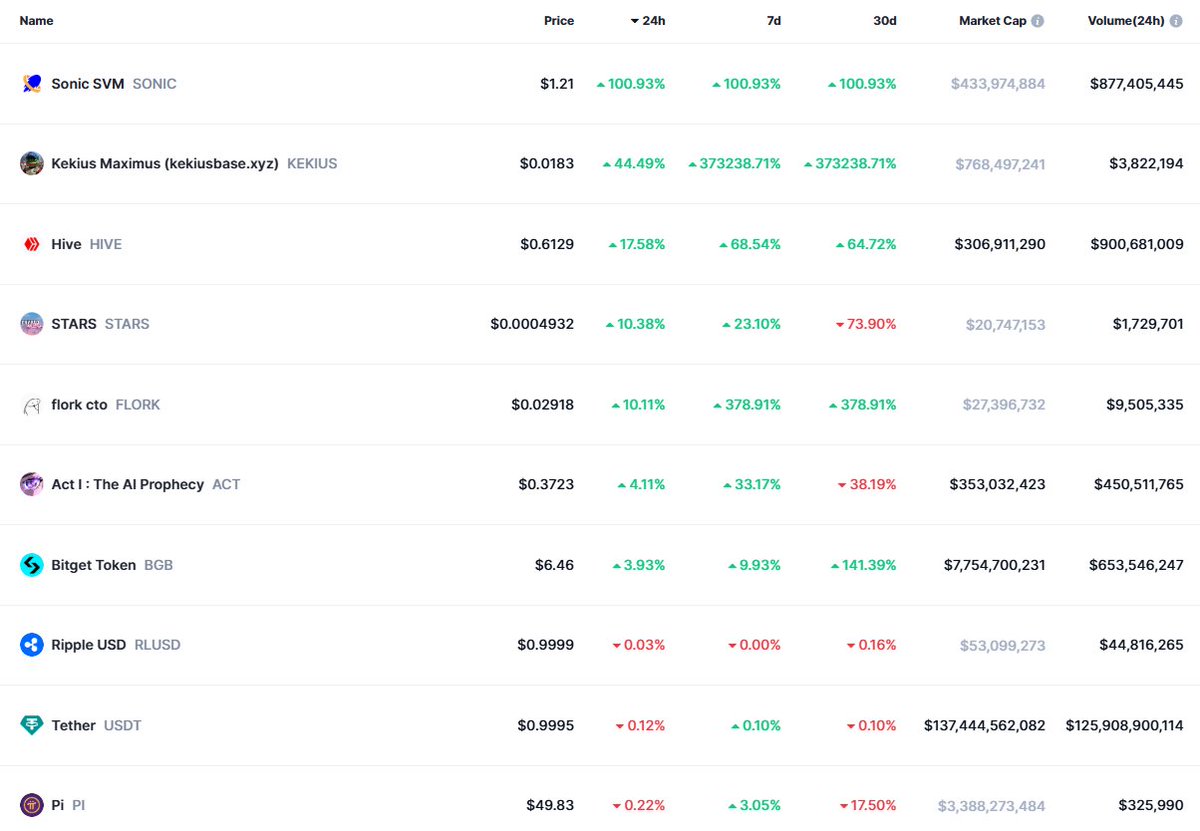Click Pi 30d change 17.50%

[867, 805]
